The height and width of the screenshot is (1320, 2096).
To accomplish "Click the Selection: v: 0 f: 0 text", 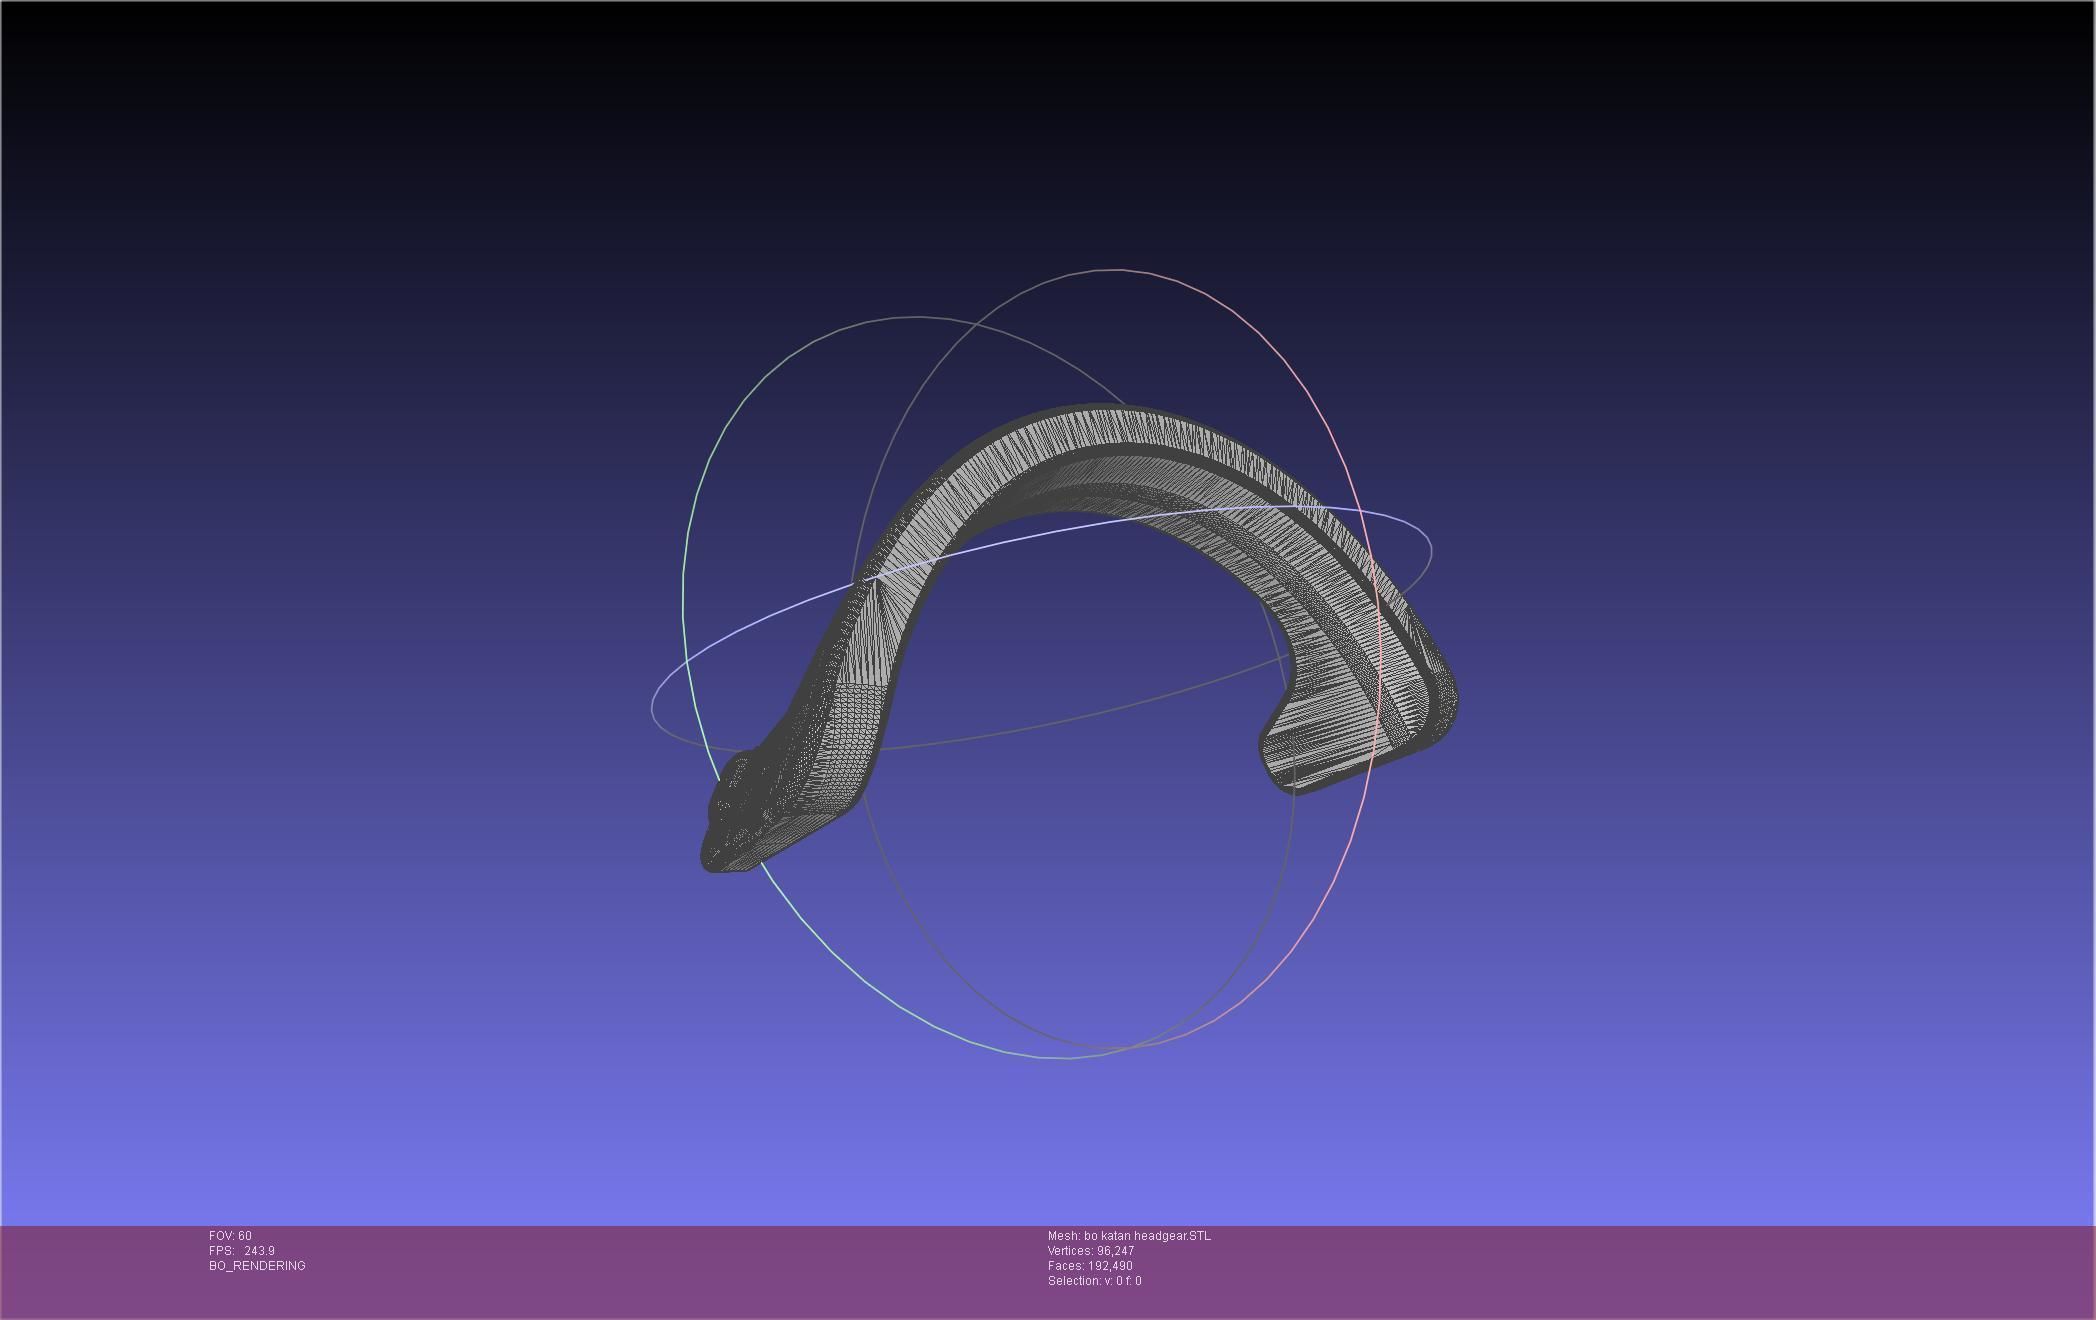I will click(x=1094, y=1281).
